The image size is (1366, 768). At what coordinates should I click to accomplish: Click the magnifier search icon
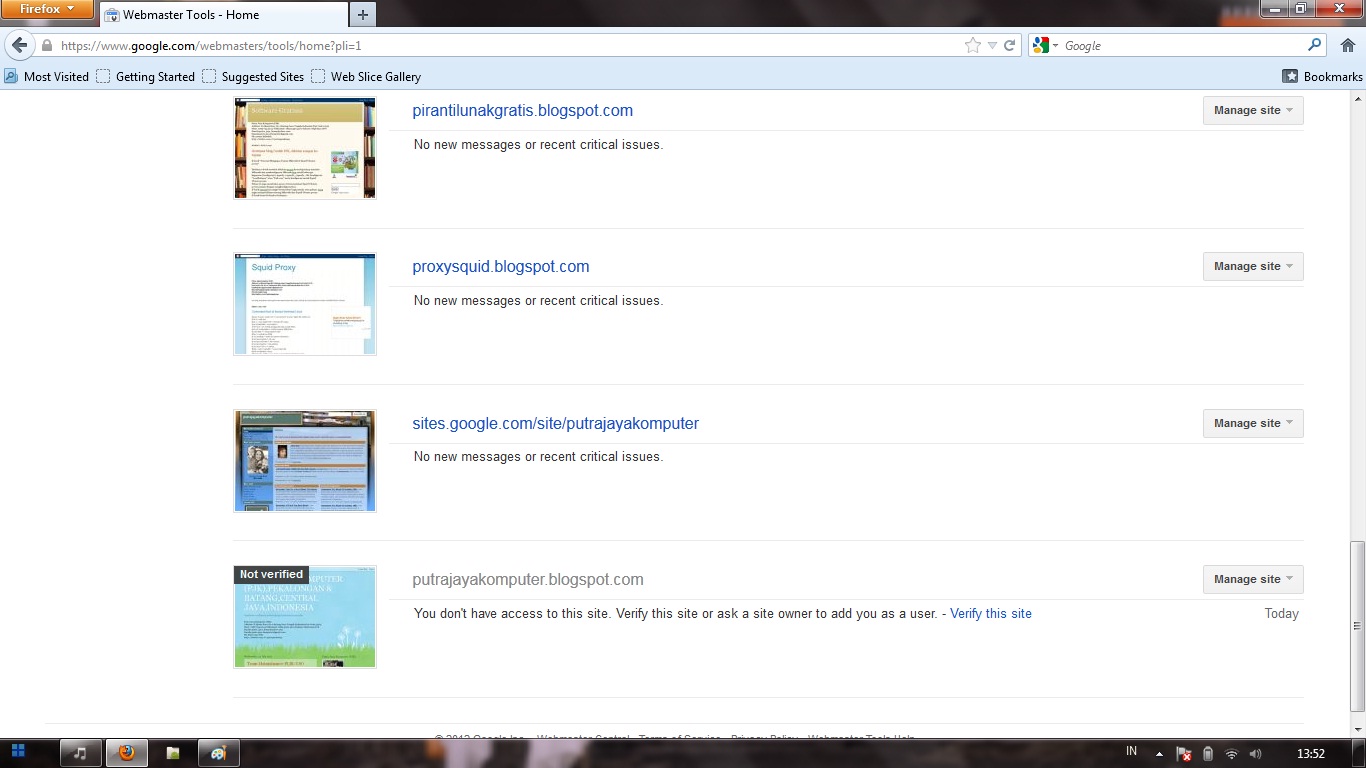[1315, 45]
